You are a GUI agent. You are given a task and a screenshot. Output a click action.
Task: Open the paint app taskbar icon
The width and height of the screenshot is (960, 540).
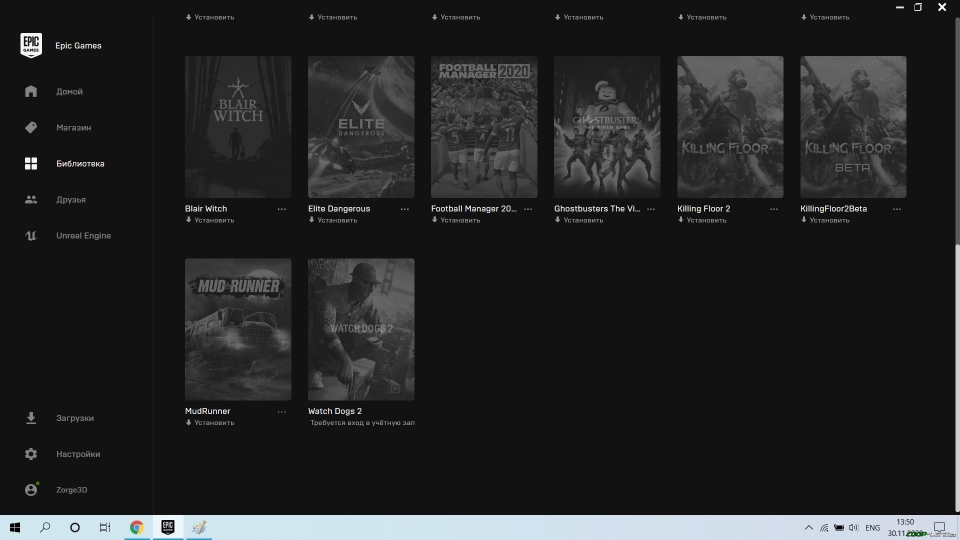198,527
